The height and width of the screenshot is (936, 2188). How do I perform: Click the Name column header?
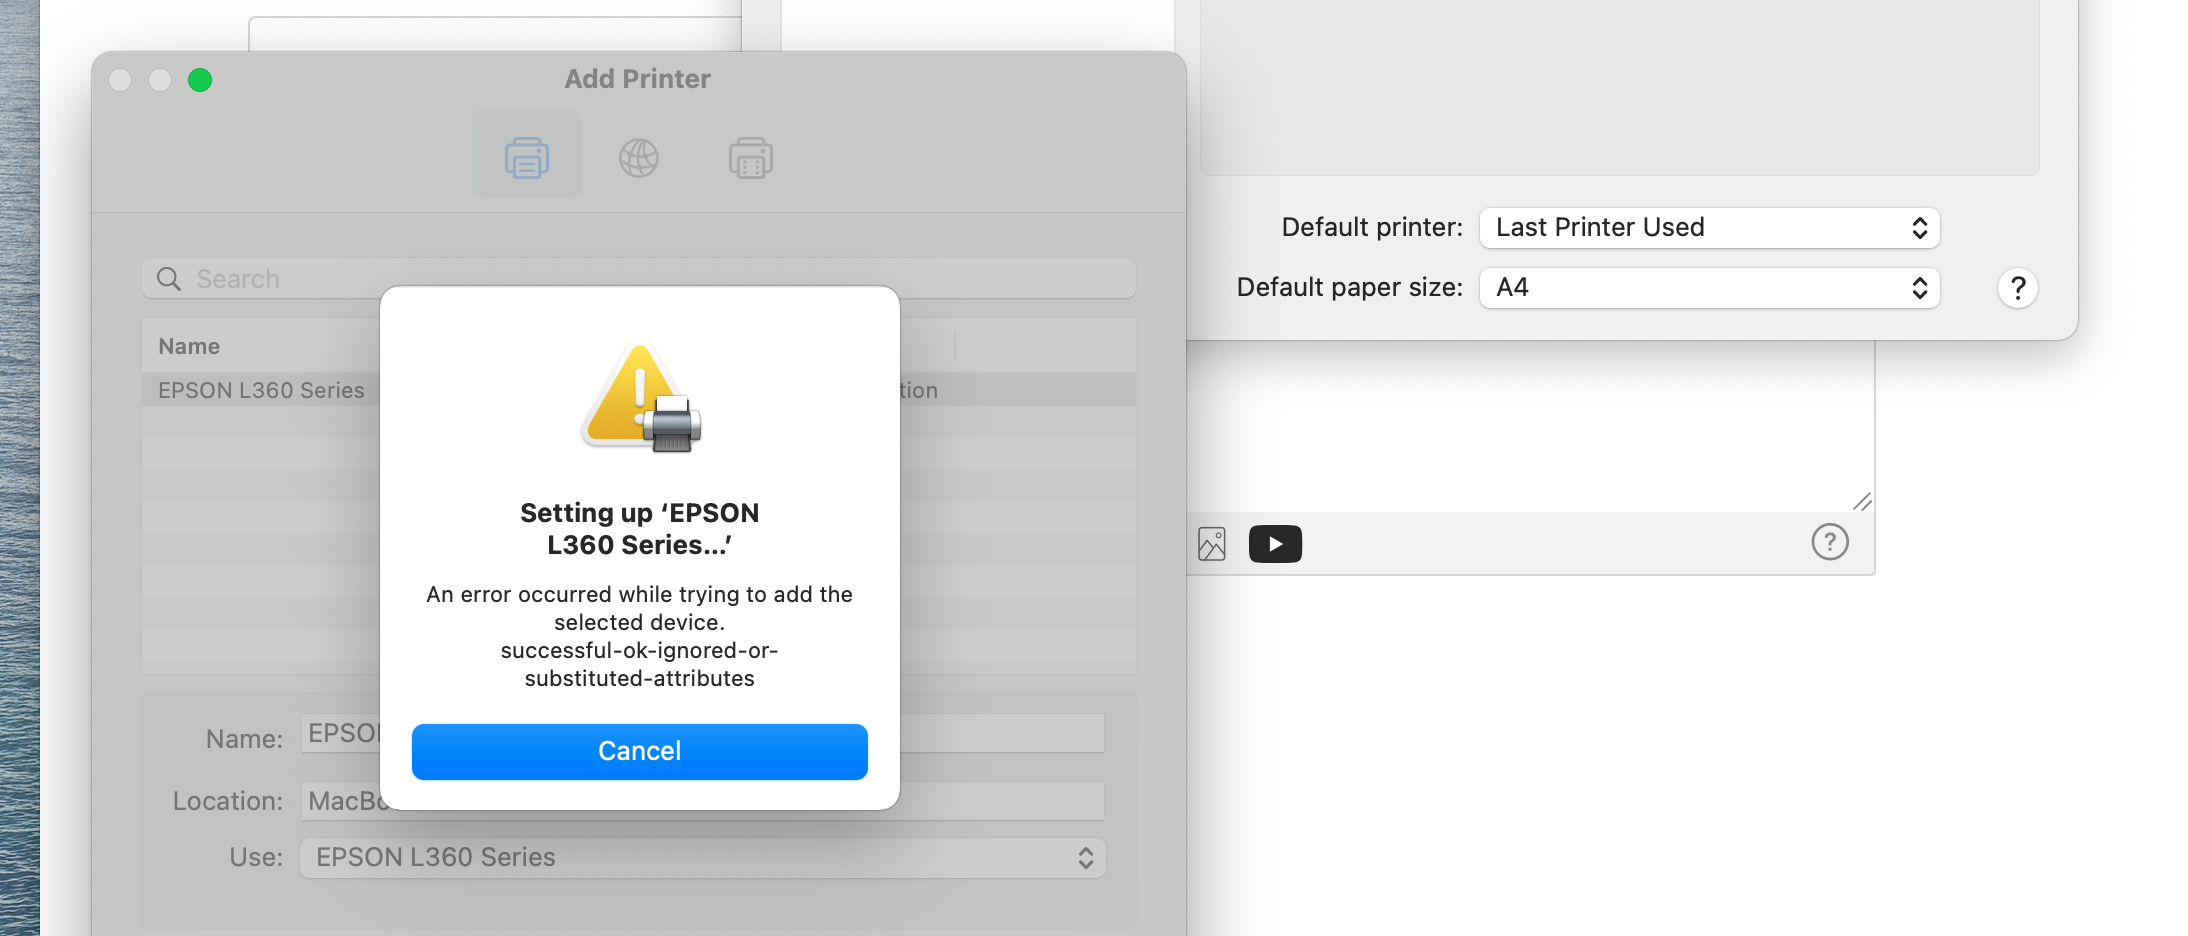189,346
